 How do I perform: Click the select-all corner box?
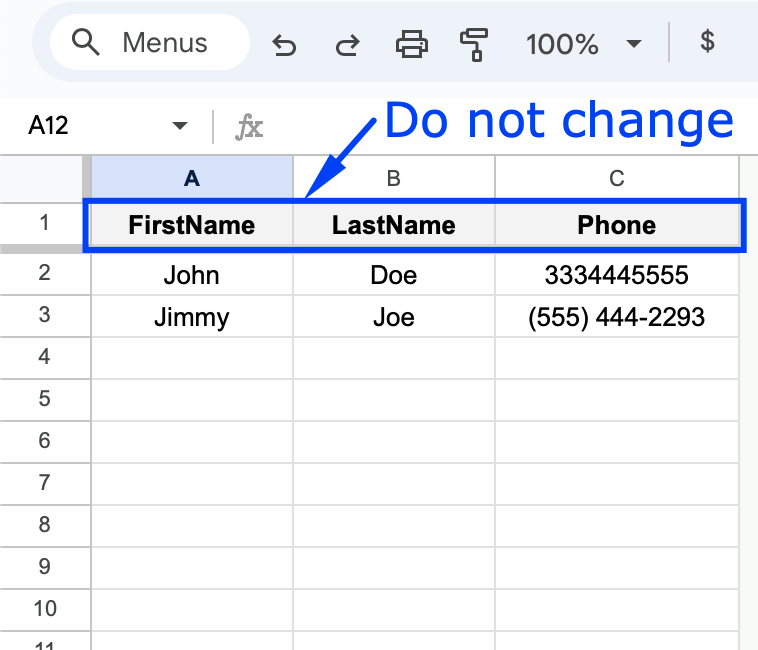point(42,177)
